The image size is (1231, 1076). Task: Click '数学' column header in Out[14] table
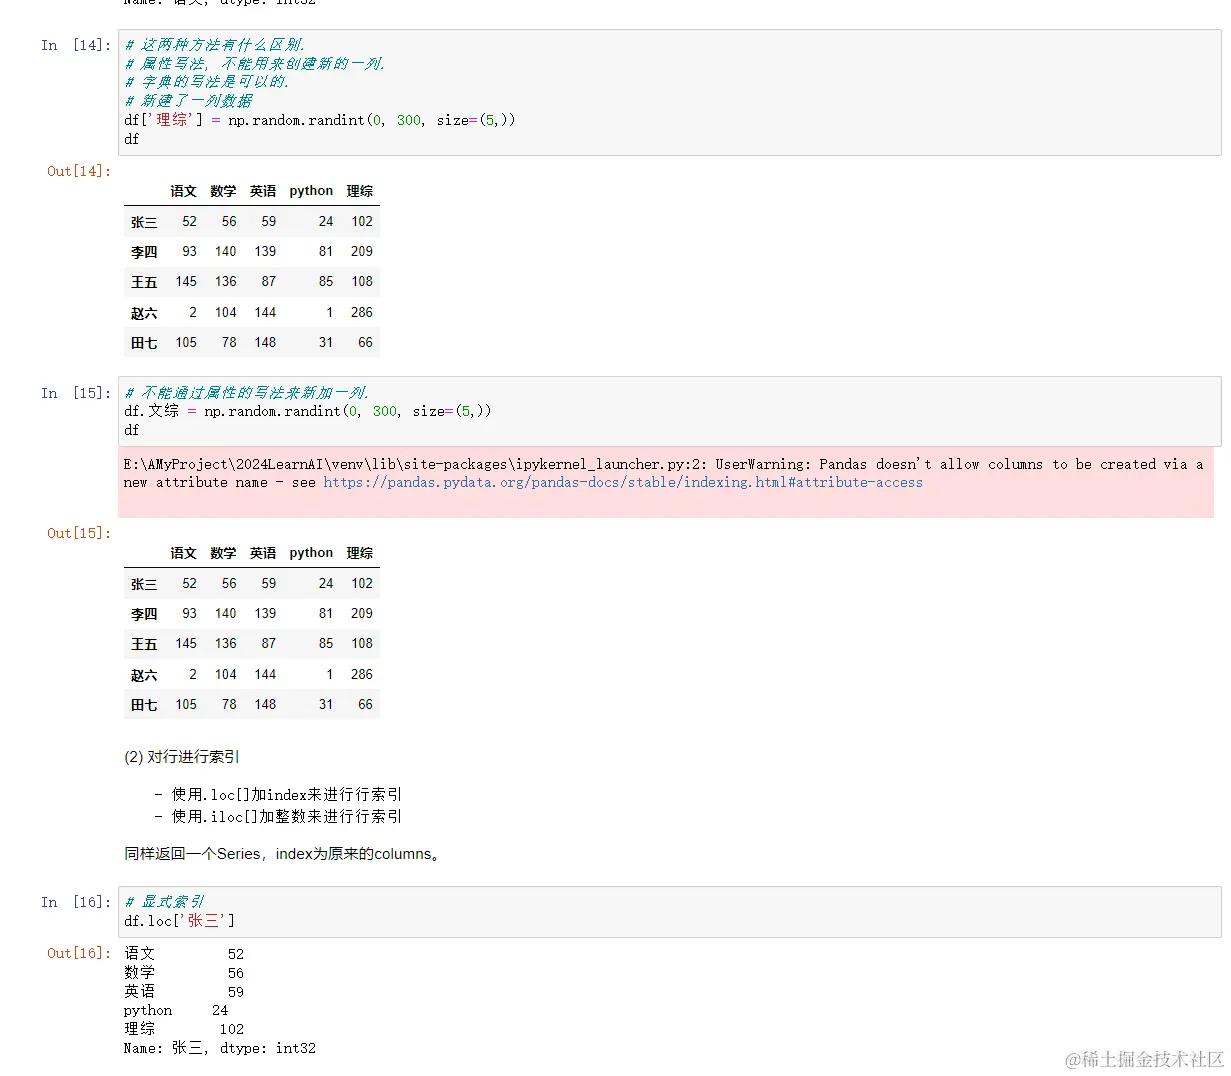[x=223, y=191]
